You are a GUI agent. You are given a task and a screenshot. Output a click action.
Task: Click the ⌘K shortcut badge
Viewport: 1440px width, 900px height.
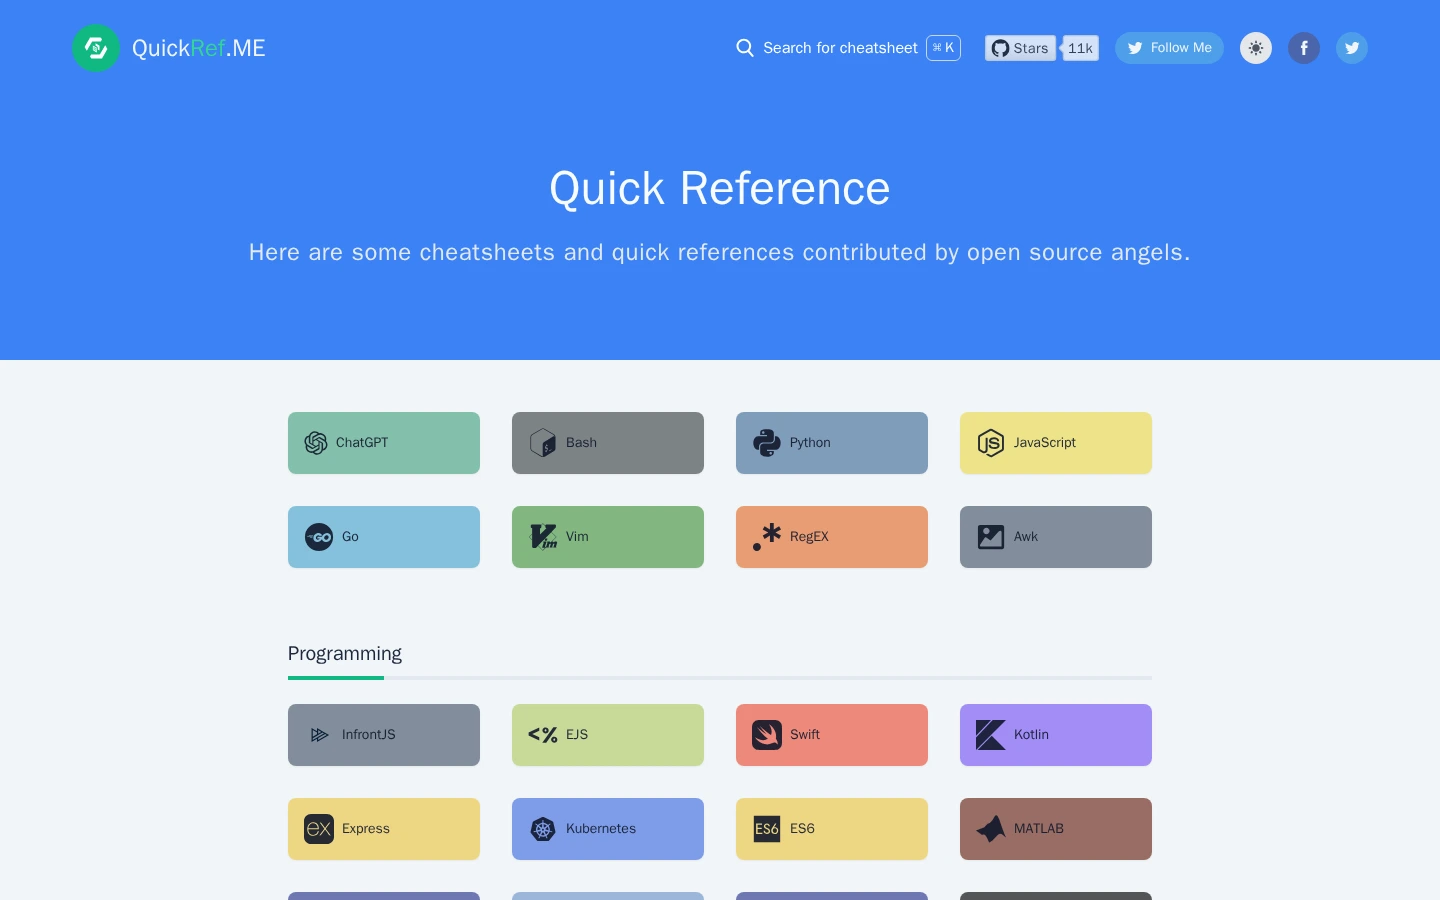[943, 48]
